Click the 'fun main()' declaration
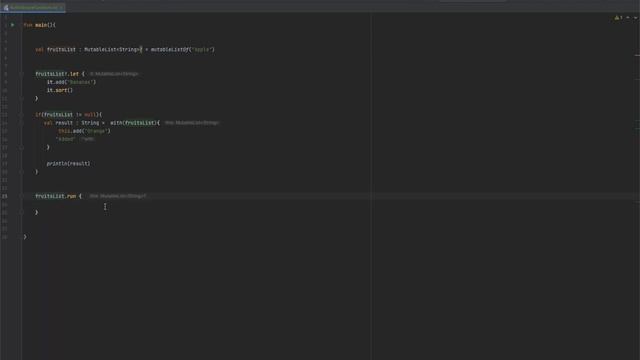This screenshot has width=640, height=360. (x=40, y=25)
